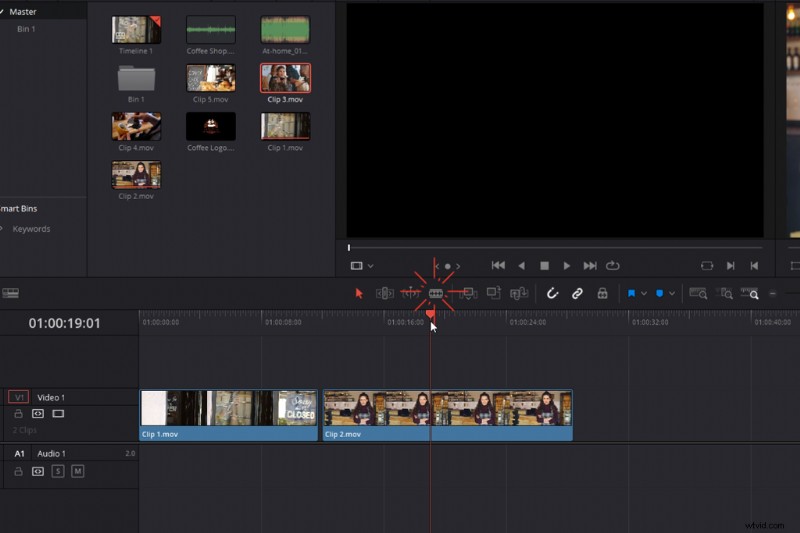Screen dimensions: 800x533
Task: Go to last frame in viewer
Action: [x=590, y=265]
